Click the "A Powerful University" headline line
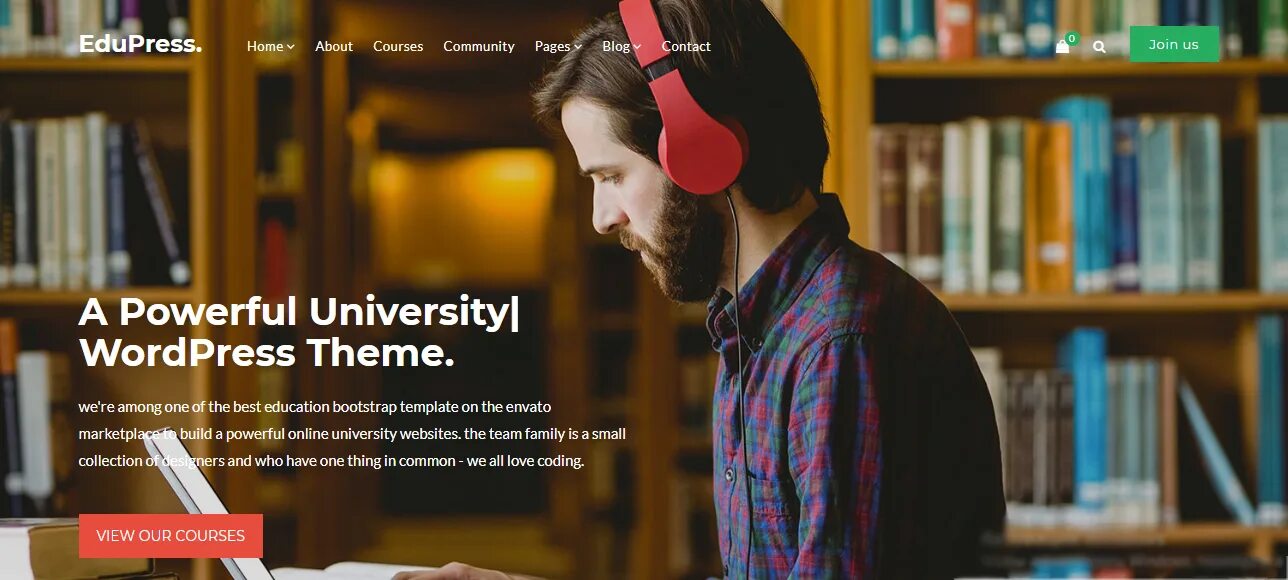 (x=299, y=312)
